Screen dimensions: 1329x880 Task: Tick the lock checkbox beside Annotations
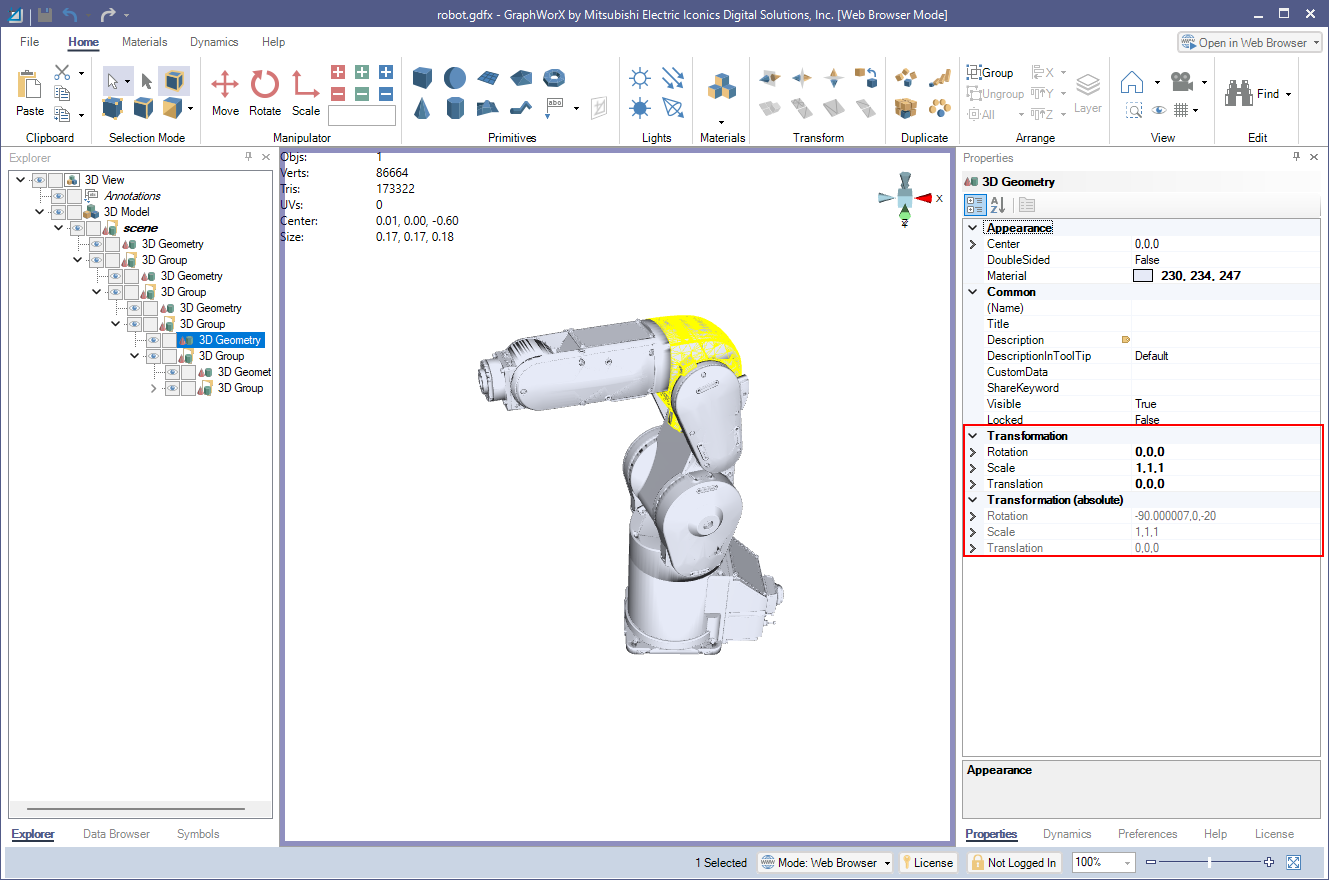click(x=74, y=196)
